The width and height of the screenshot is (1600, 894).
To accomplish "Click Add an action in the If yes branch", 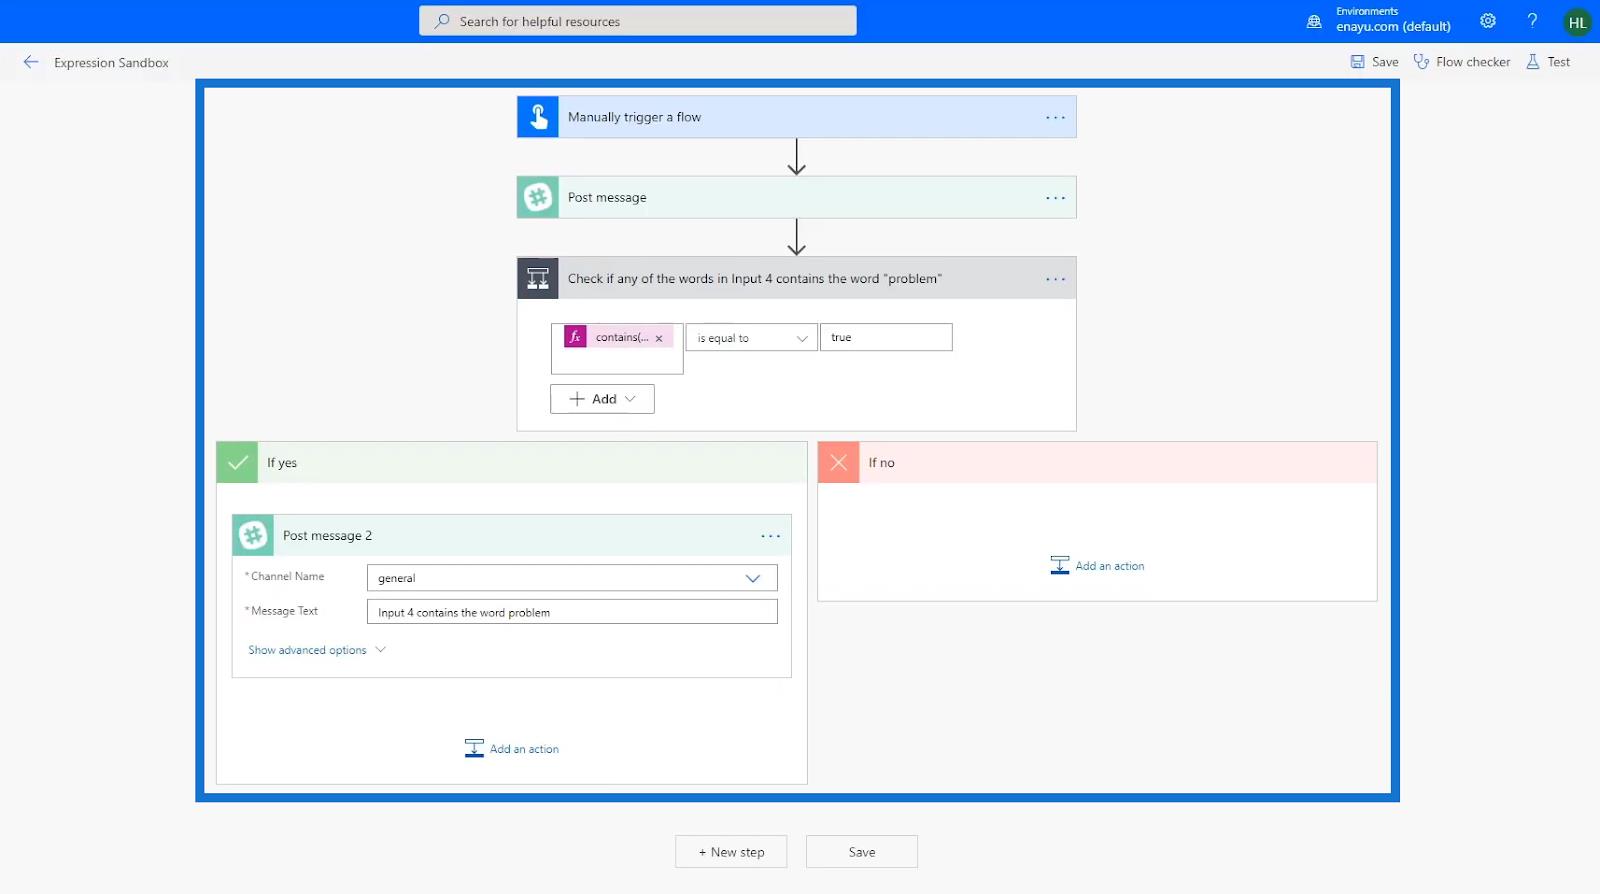I will pos(512,749).
